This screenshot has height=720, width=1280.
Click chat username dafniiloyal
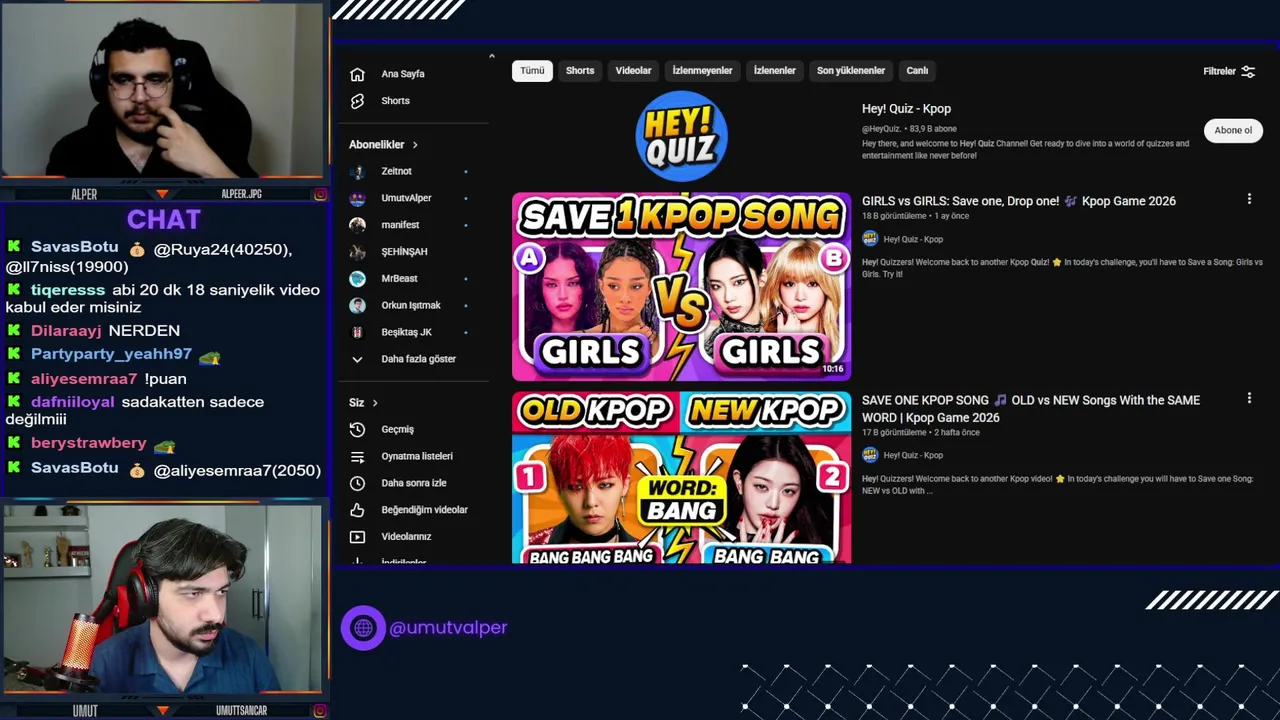72,402
